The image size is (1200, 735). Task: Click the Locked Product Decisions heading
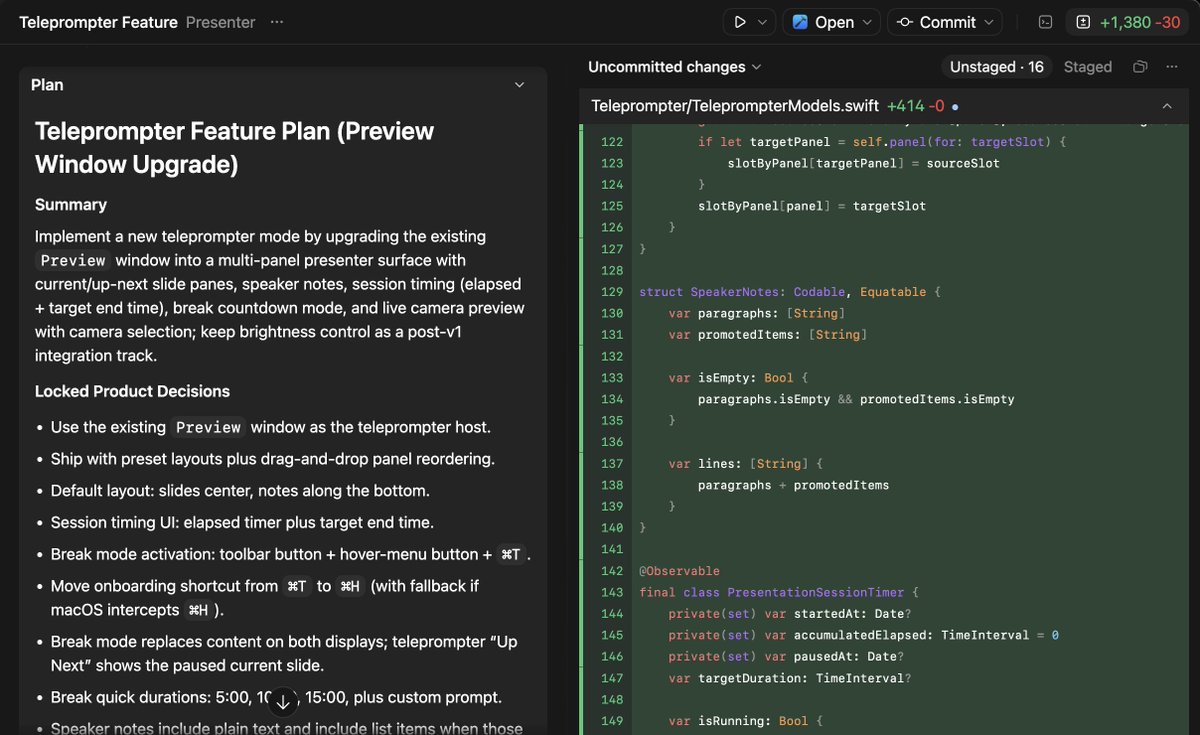pos(132,391)
